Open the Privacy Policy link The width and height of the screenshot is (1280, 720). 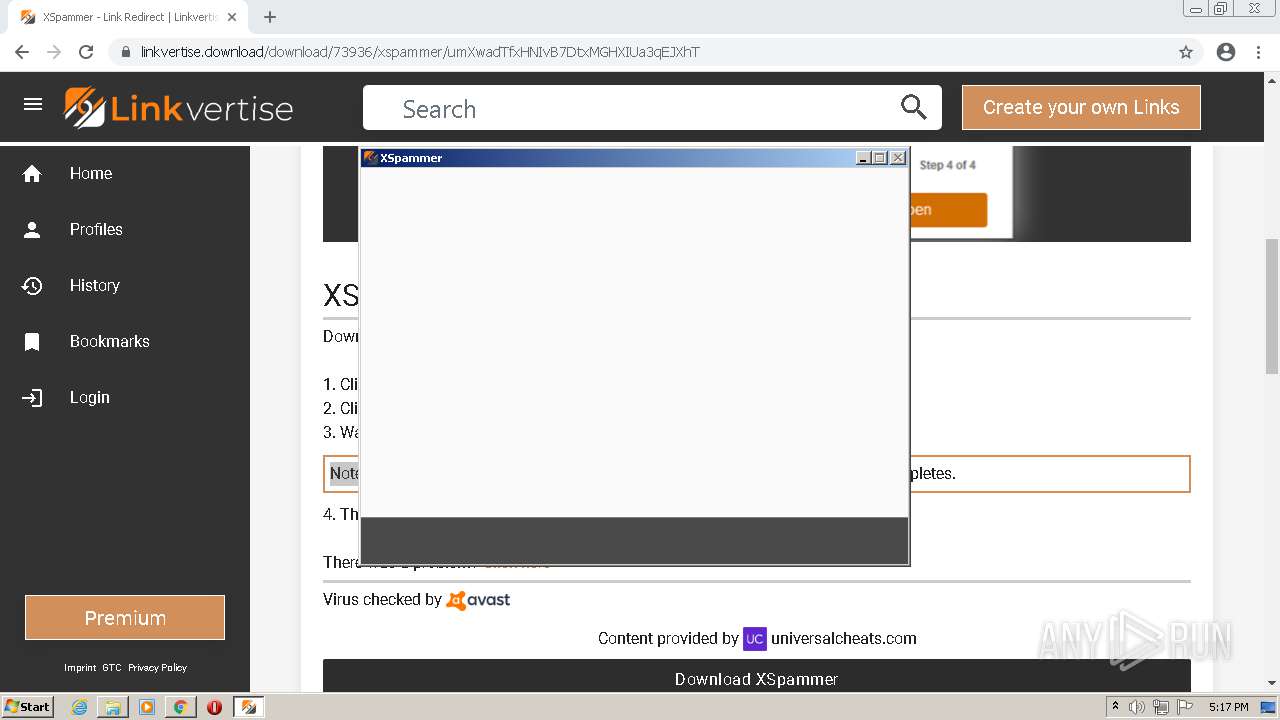point(157,668)
